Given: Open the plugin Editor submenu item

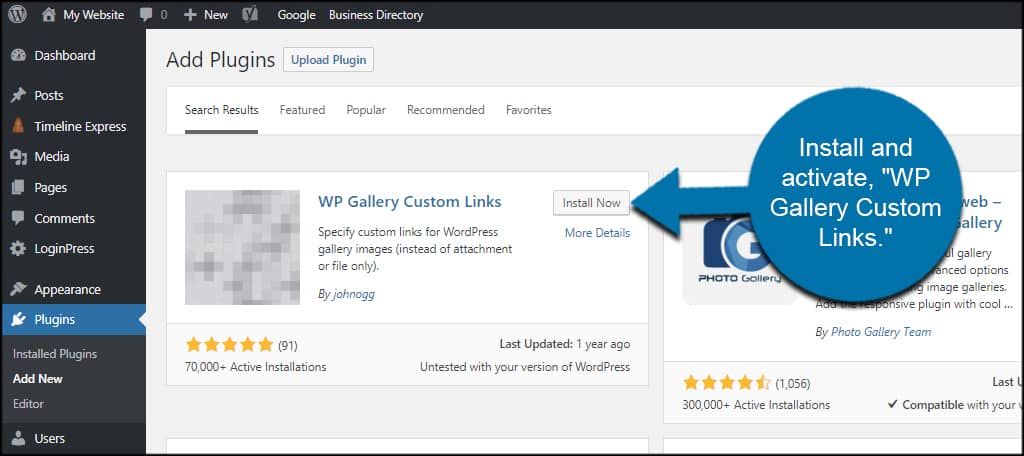Looking at the screenshot, I should 28,404.
